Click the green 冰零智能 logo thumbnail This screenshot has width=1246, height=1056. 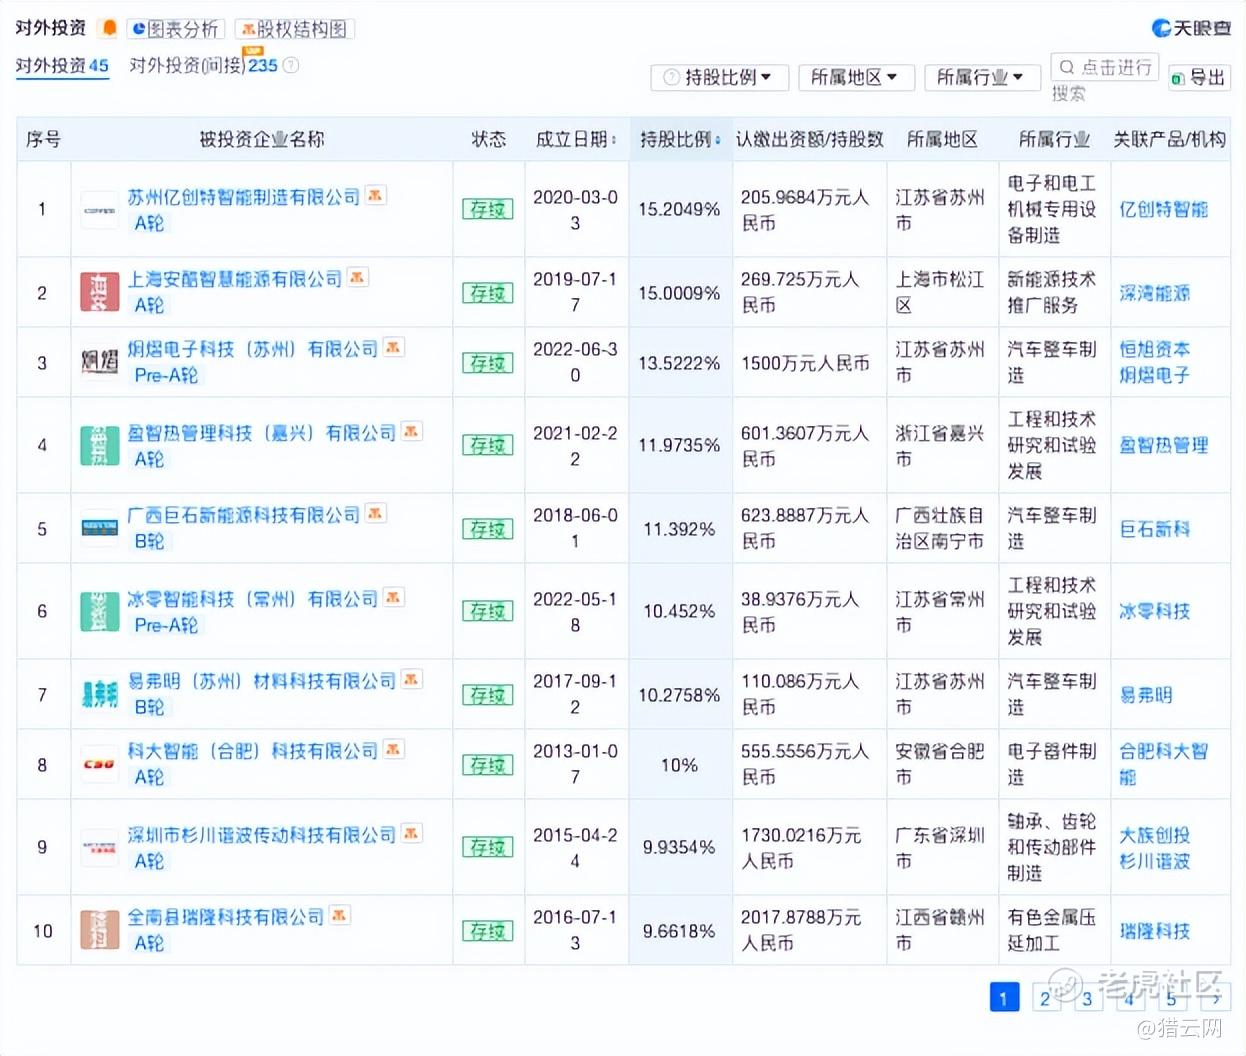point(99,612)
